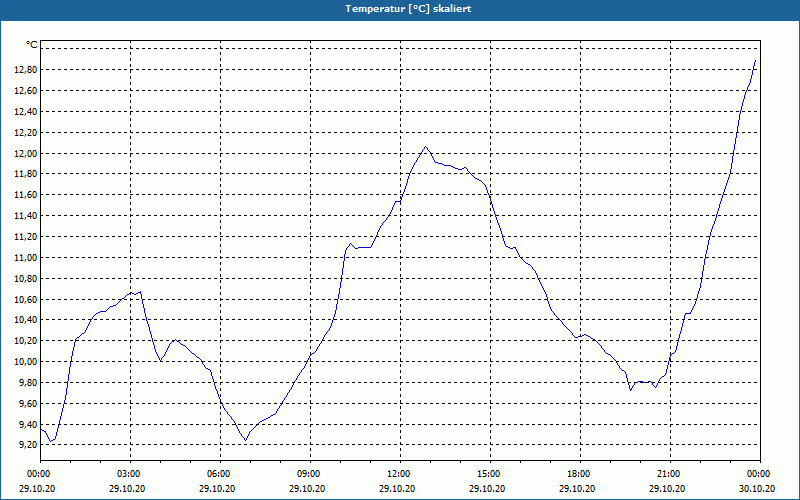
Task: Click the 21:00 x-axis label
Action: point(669,474)
